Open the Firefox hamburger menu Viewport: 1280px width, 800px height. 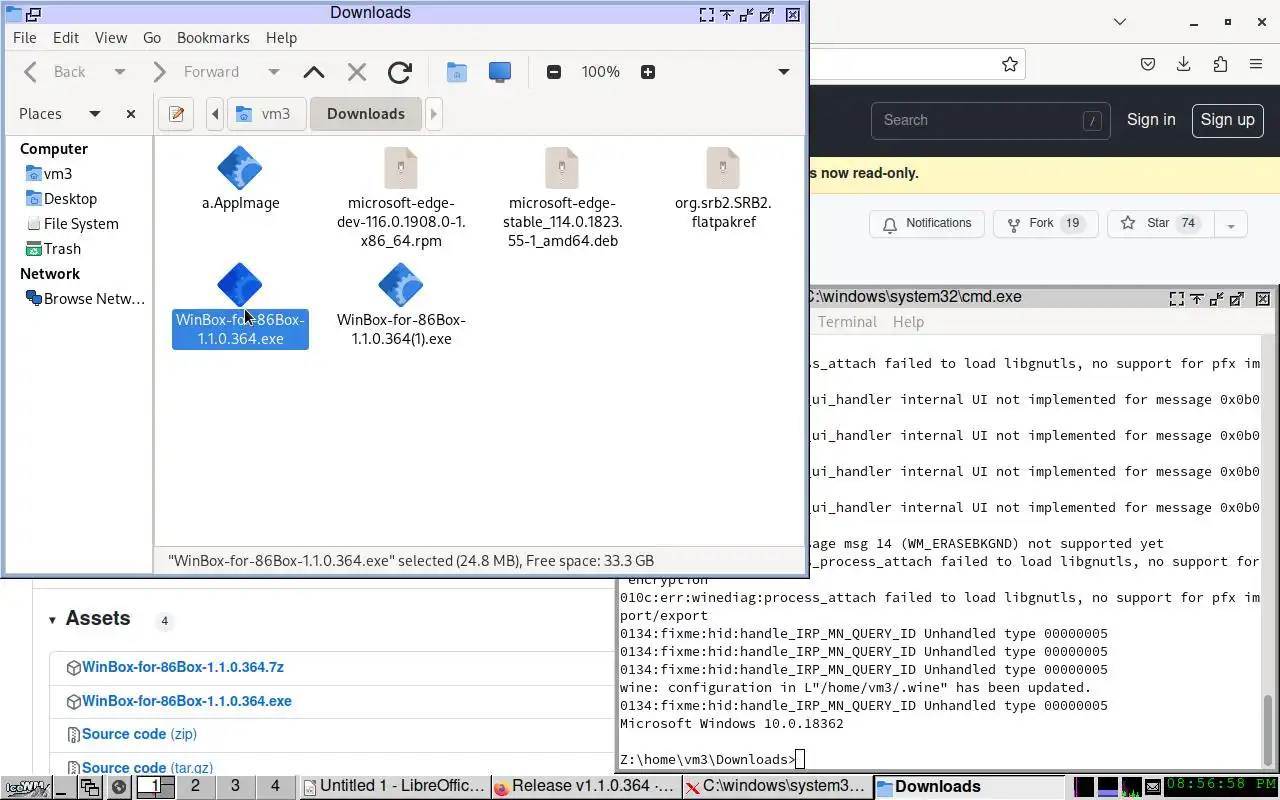click(x=1256, y=64)
